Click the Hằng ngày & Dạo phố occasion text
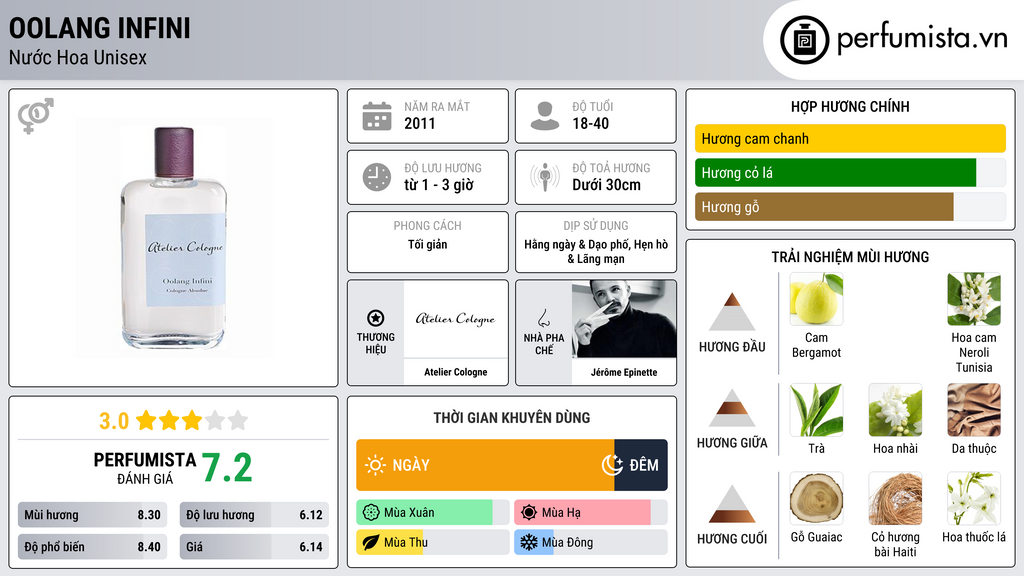Screen dimensions: 1024x576 596,251
